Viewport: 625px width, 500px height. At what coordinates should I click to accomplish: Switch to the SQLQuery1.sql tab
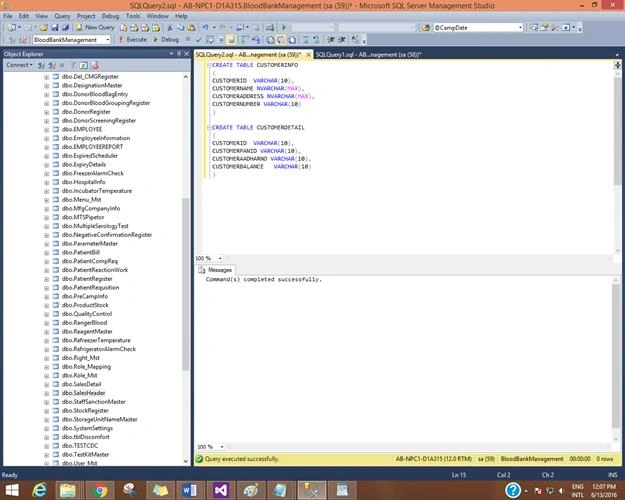[x=368, y=55]
